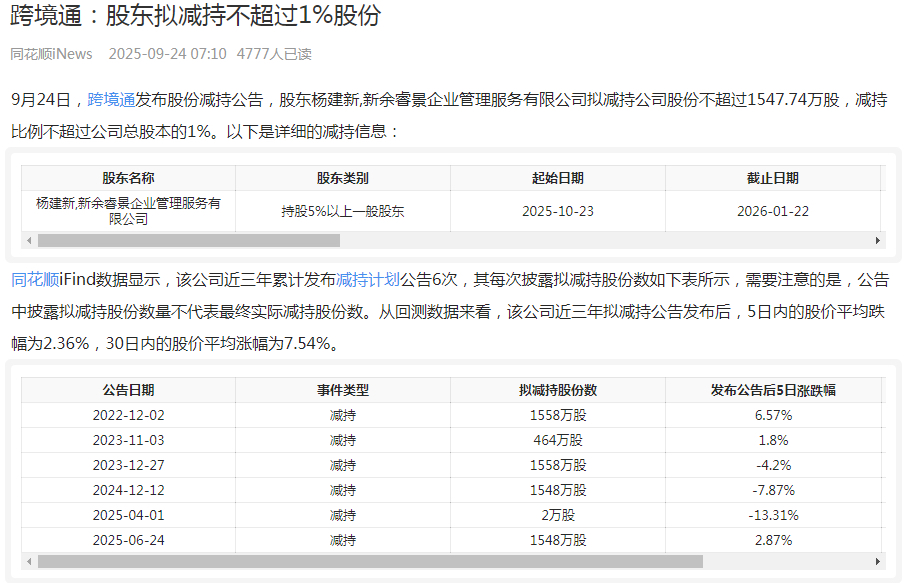This screenshot has height=583, width=907.
Task: Select the 2025-06-24 date cell
Action: click(128, 540)
